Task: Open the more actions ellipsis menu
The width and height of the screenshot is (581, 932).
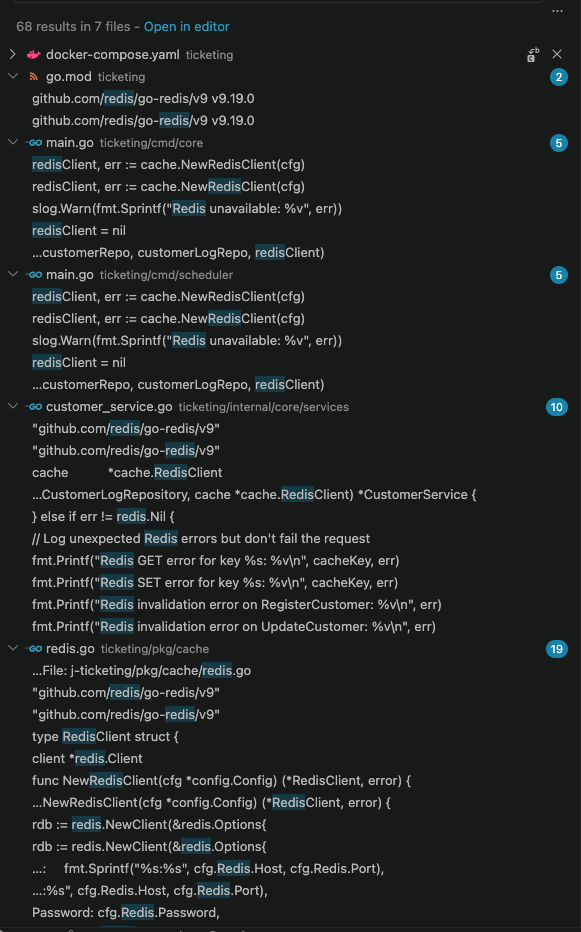Action: coord(557,11)
